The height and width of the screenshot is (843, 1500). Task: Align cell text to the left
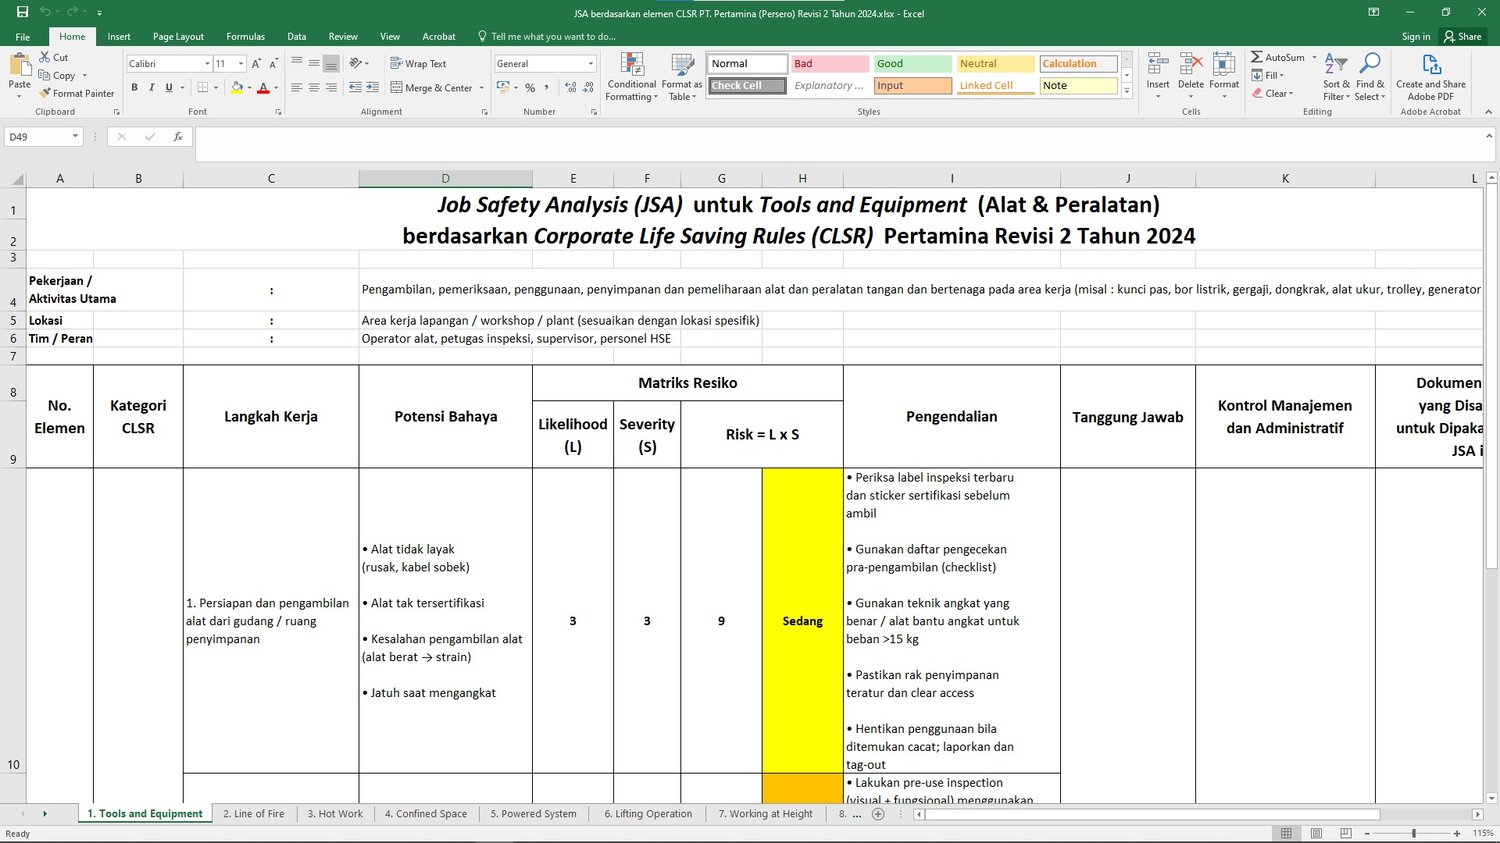297,88
